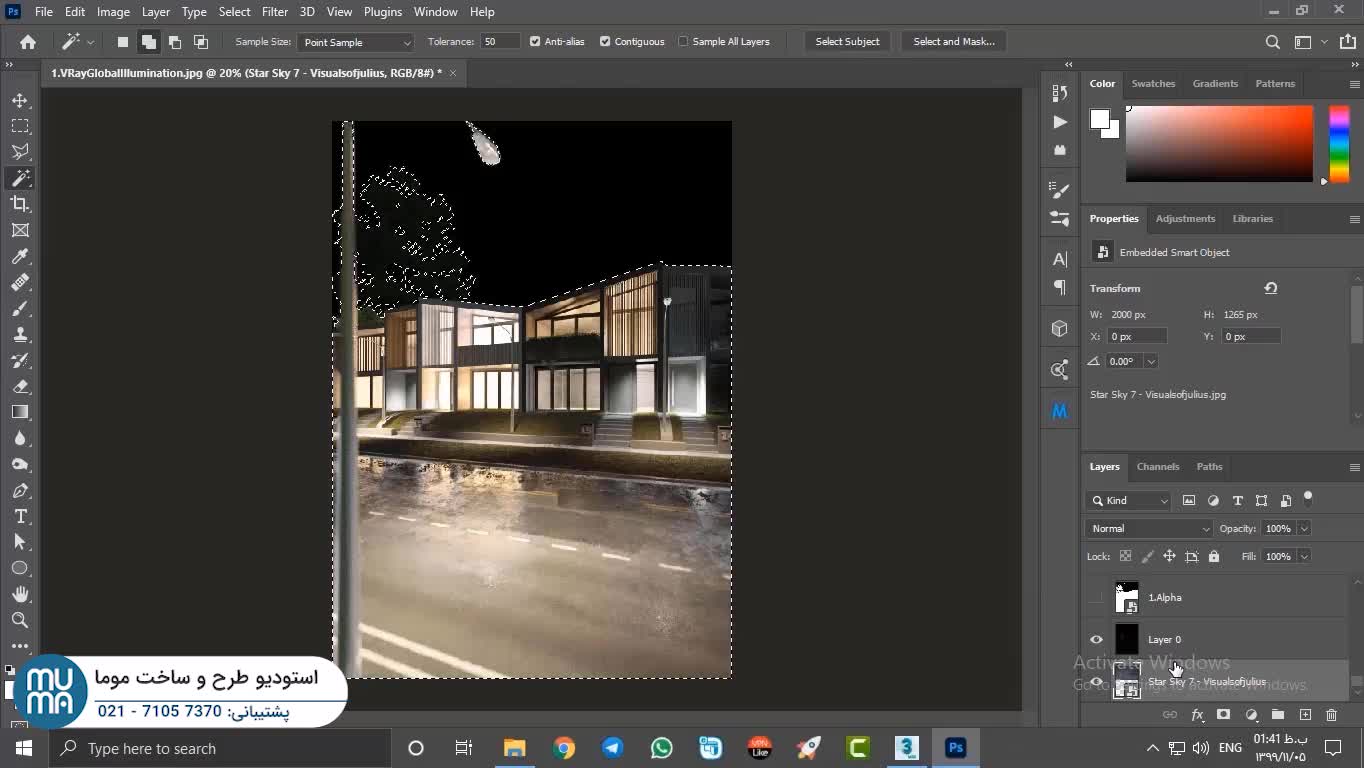The width and height of the screenshot is (1364, 768).
Task: Disable the Anti-alias checkbox
Action: pos(535,42)
